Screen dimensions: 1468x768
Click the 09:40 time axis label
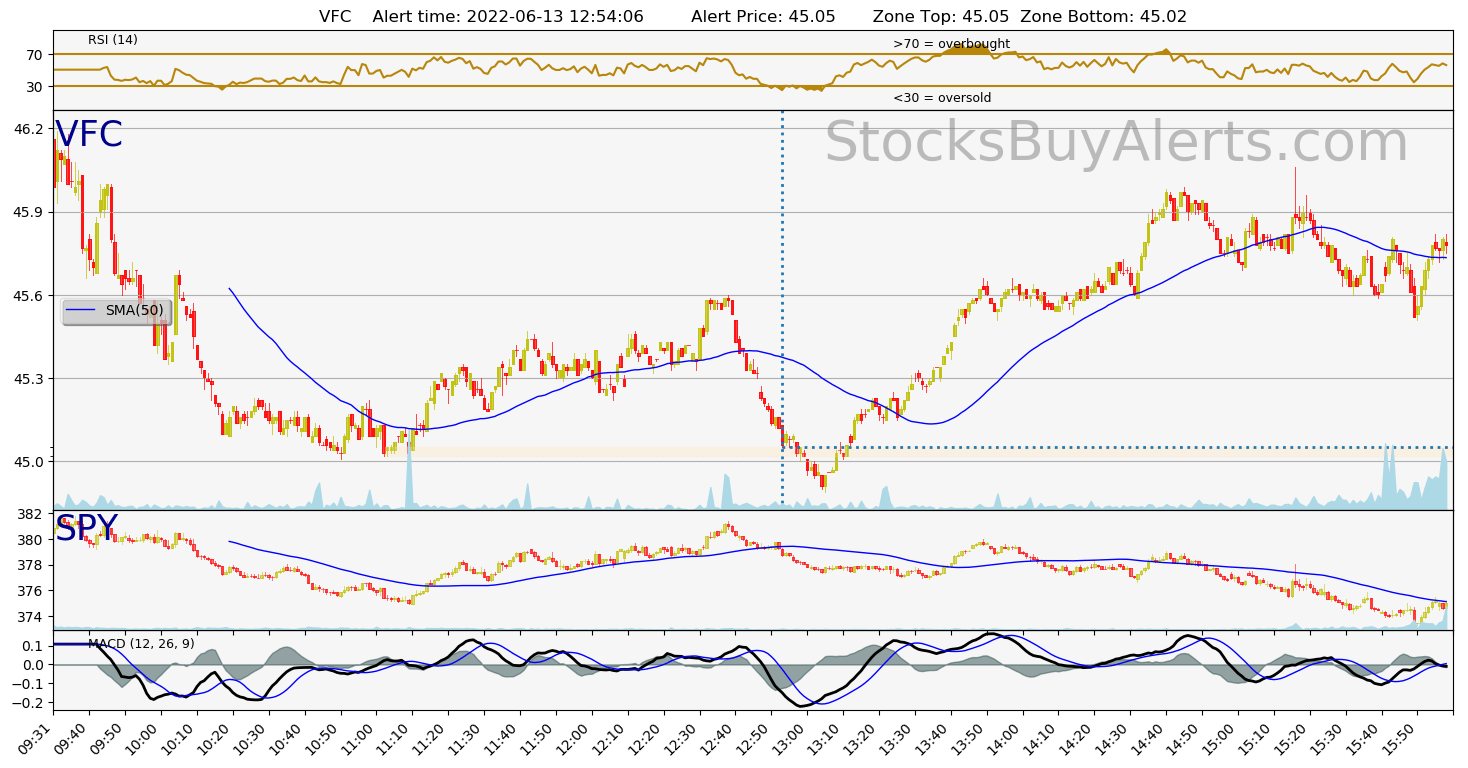(73, 738)
